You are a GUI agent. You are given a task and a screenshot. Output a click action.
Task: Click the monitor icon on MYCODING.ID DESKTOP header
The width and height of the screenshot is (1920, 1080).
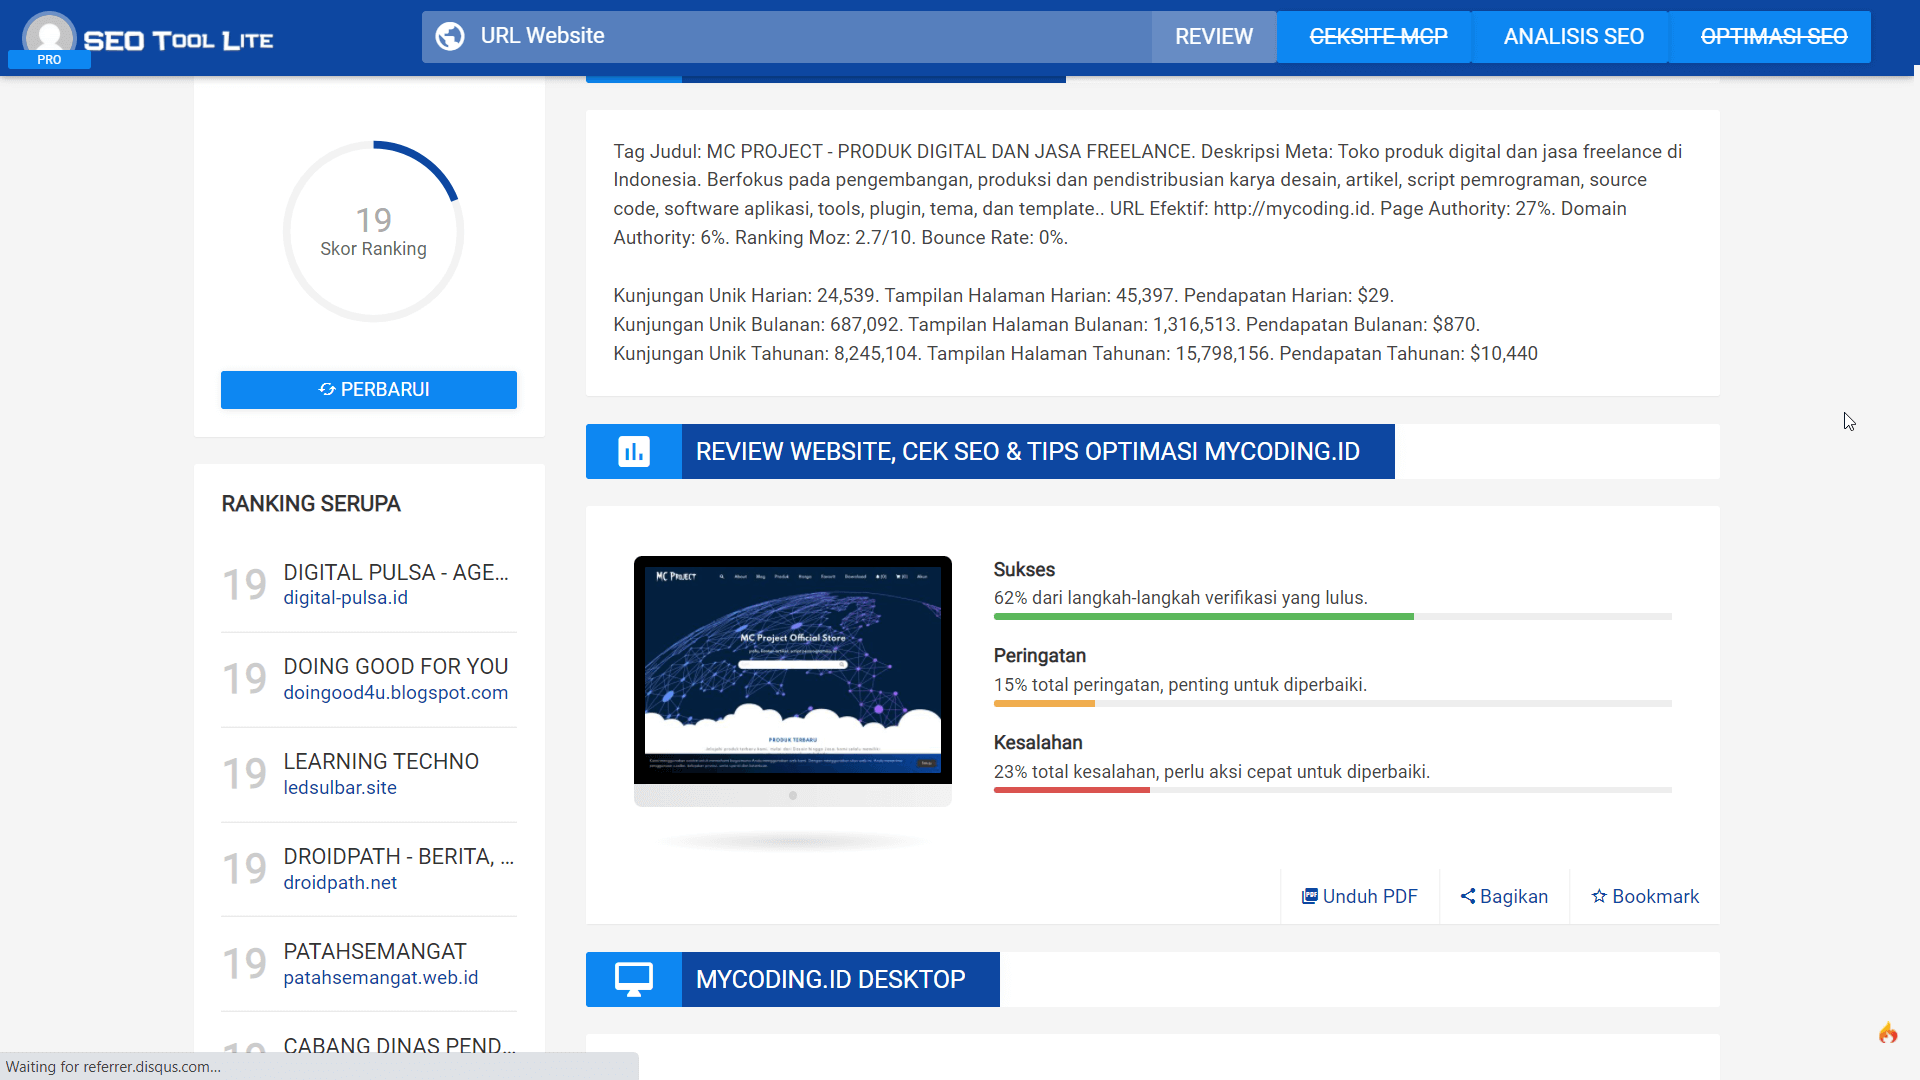632,979
